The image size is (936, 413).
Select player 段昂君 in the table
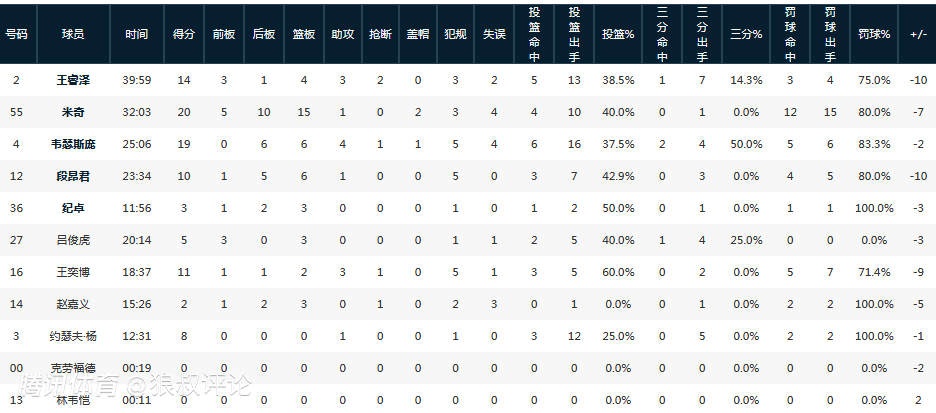pyautogui.click(x=73, y=176)
